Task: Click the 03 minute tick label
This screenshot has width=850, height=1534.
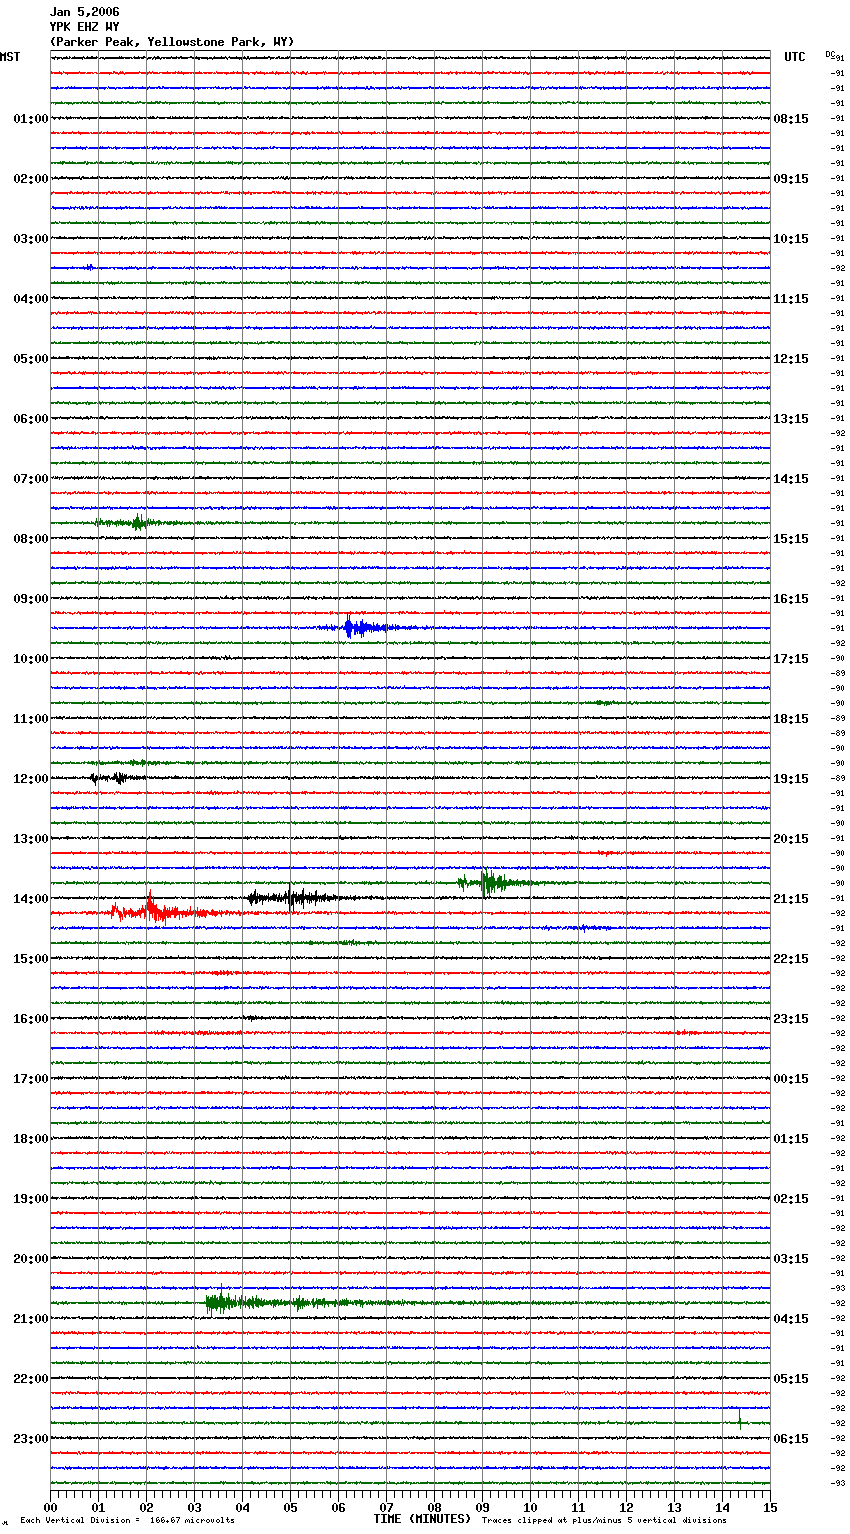Action: (x=194, y=1507)
